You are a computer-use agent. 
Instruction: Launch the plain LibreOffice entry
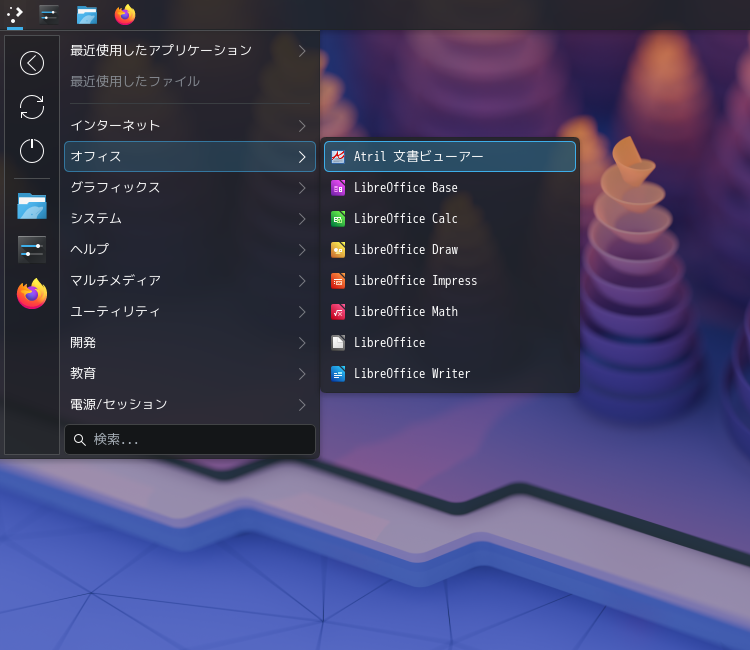coord(450,342)
